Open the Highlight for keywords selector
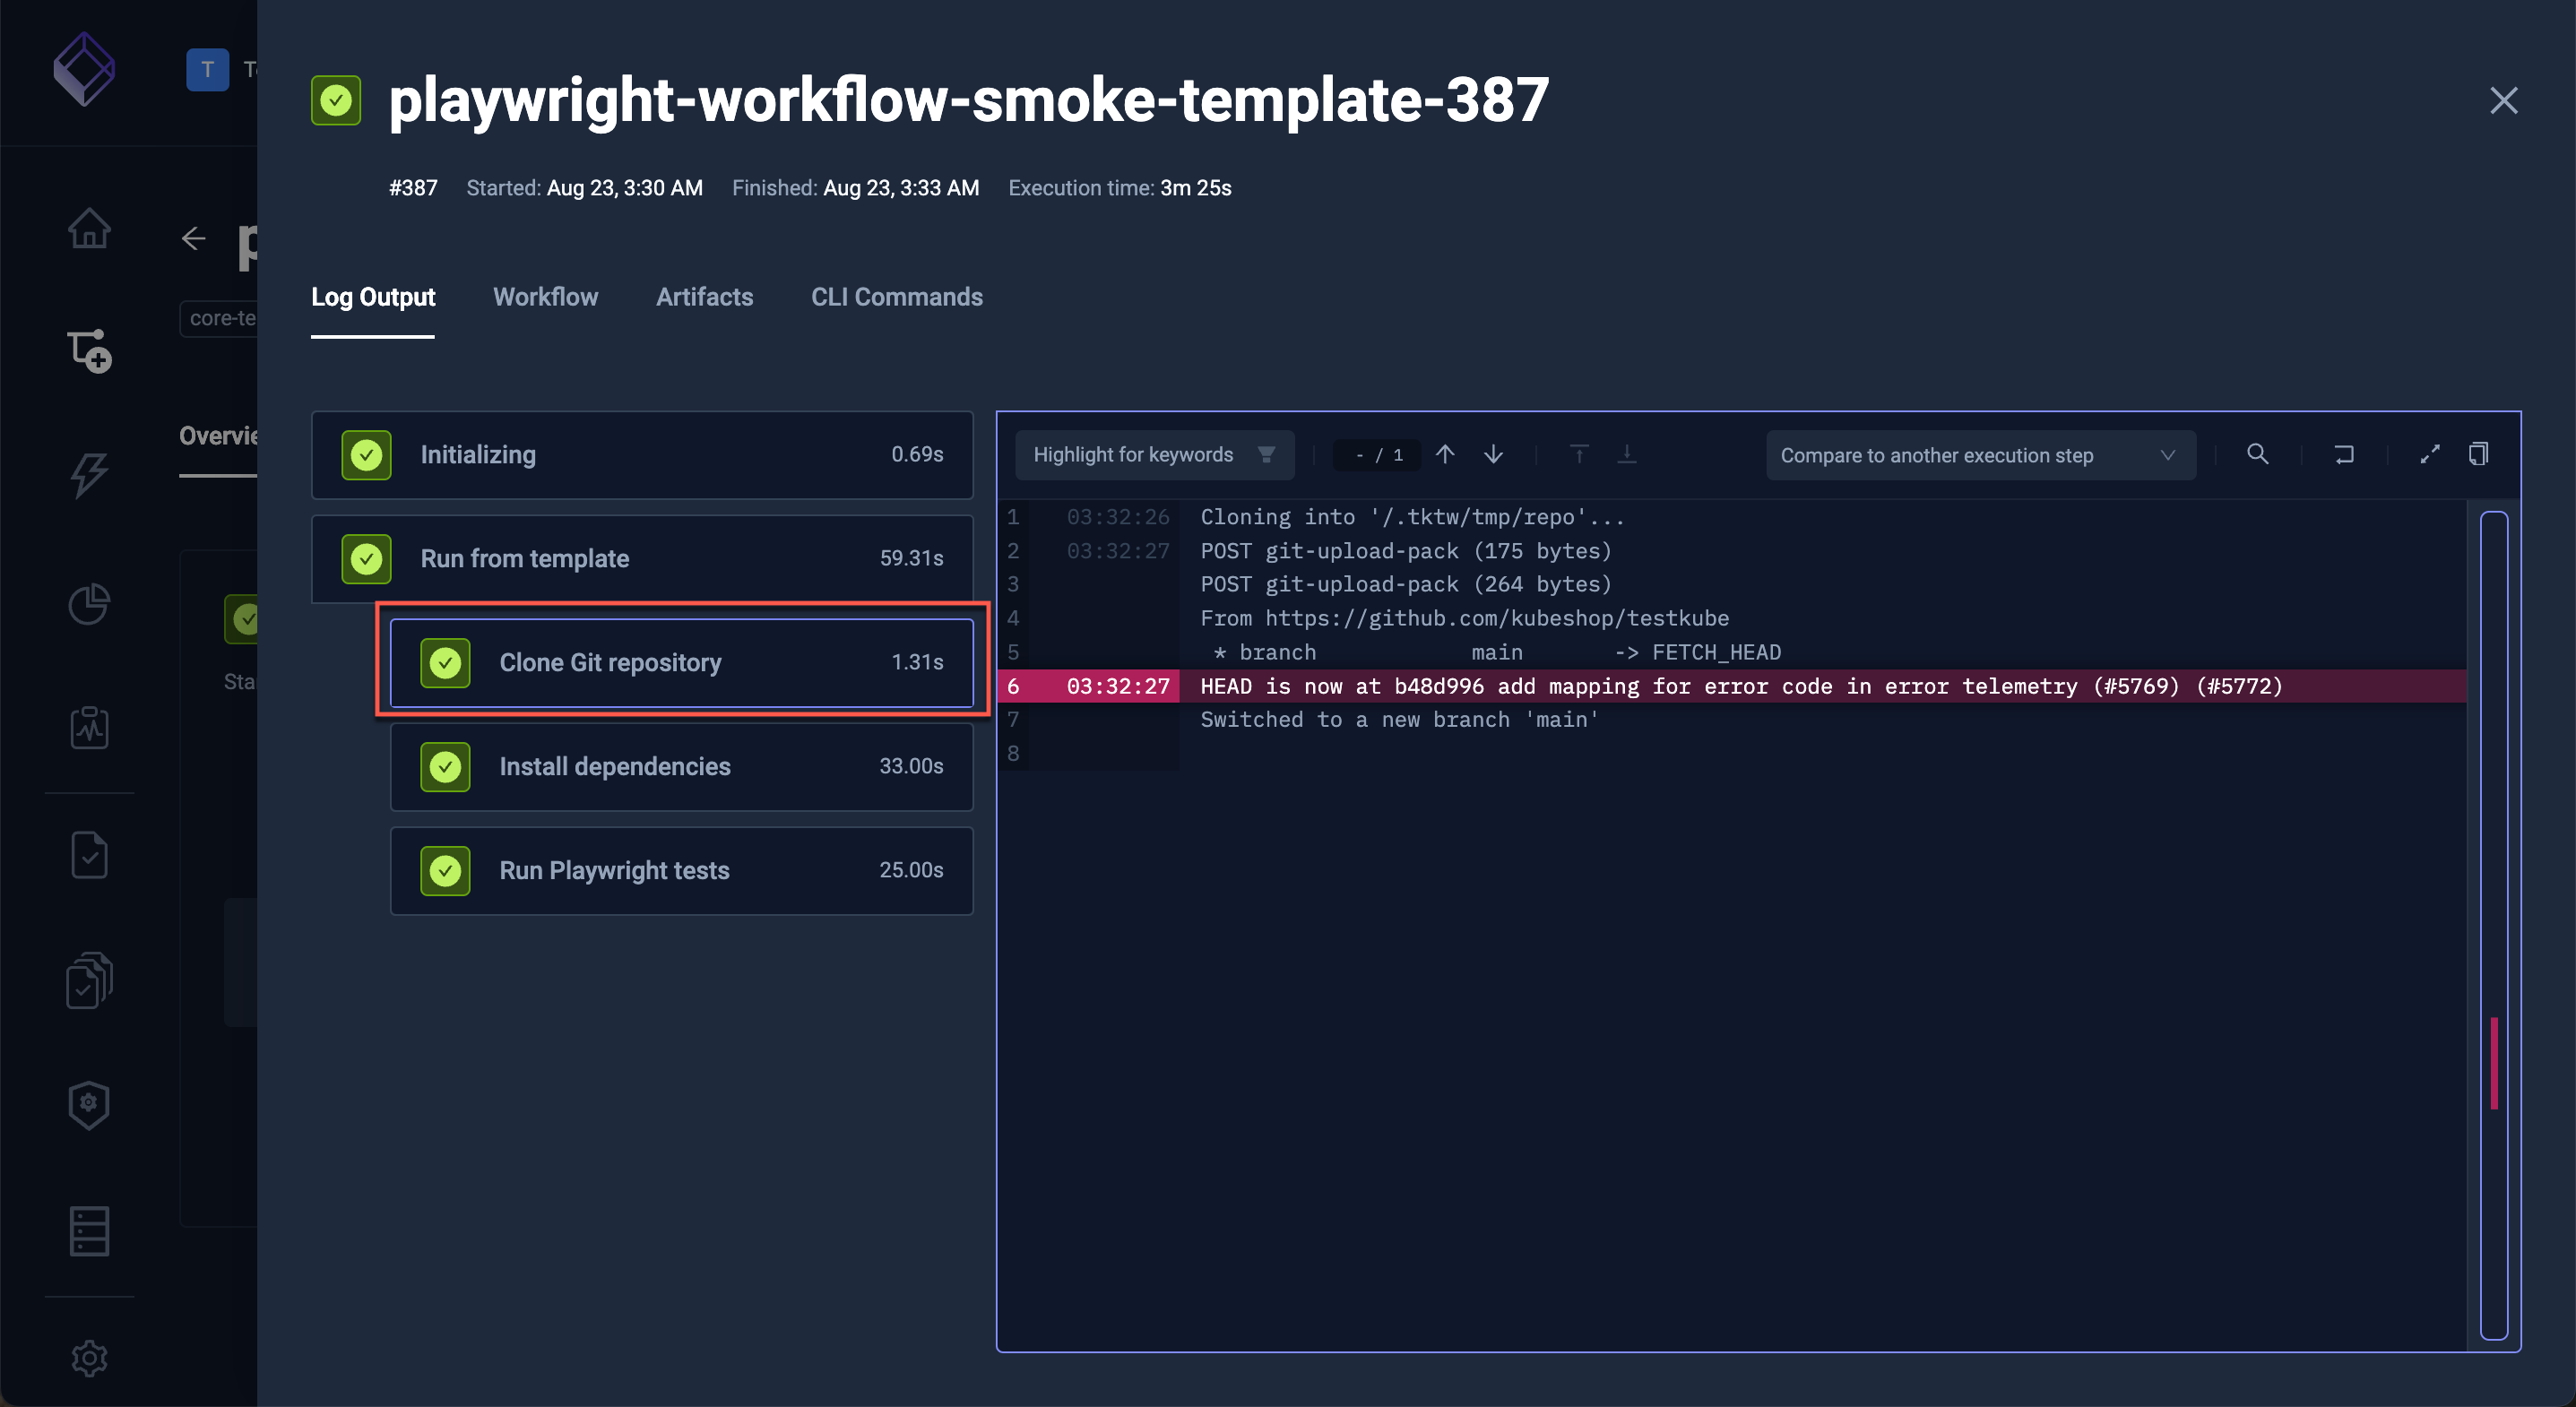Image resolution: width=2576 pixels, height=1407 pixels. pos(1134,454)
